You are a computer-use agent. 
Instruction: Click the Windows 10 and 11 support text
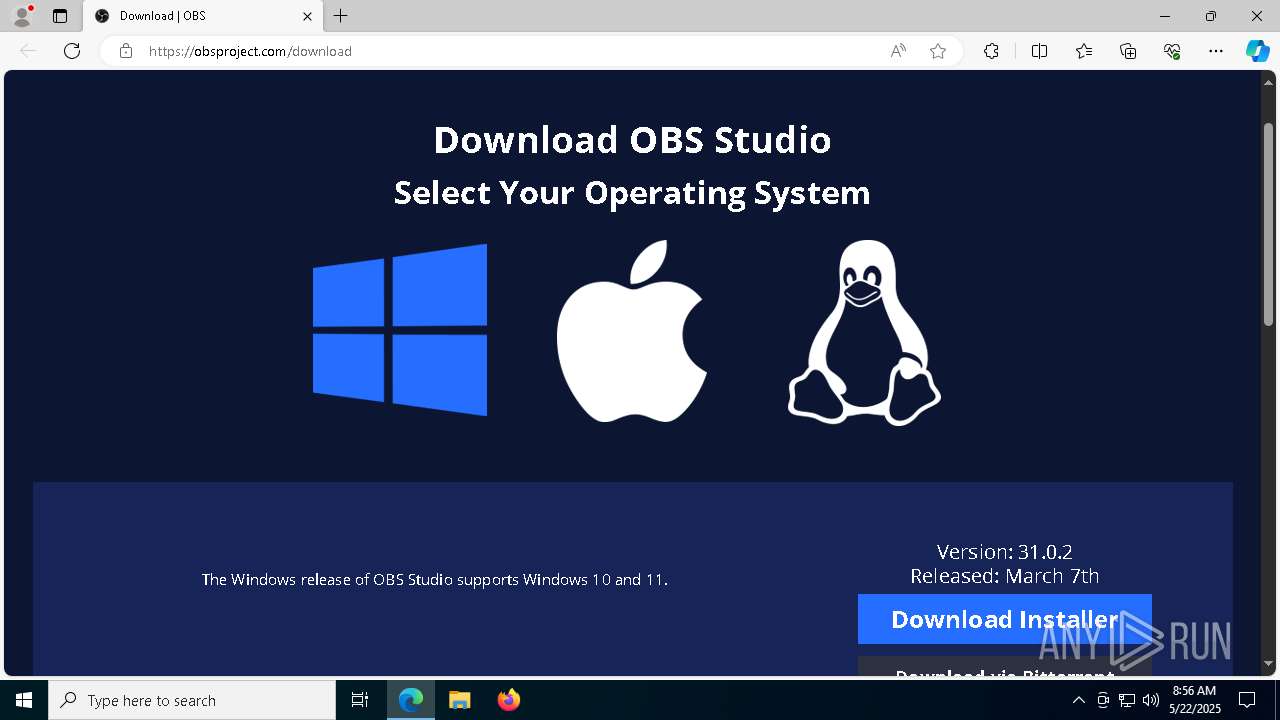click(434, 579)
